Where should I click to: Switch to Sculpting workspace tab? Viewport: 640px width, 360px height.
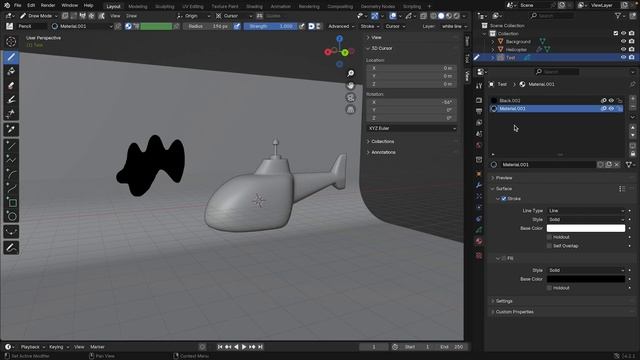pos(164,7)
